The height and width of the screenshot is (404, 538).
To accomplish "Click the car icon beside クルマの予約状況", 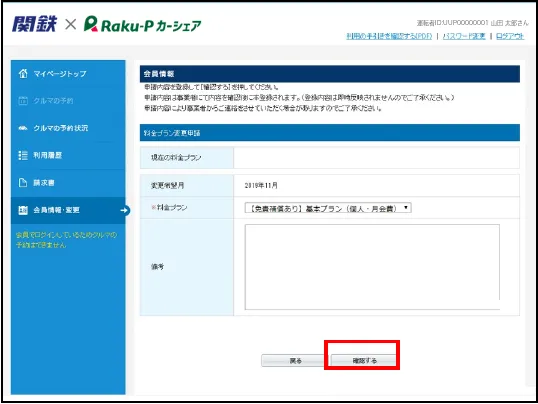I will pyautogui.click(x=23, y=128).
